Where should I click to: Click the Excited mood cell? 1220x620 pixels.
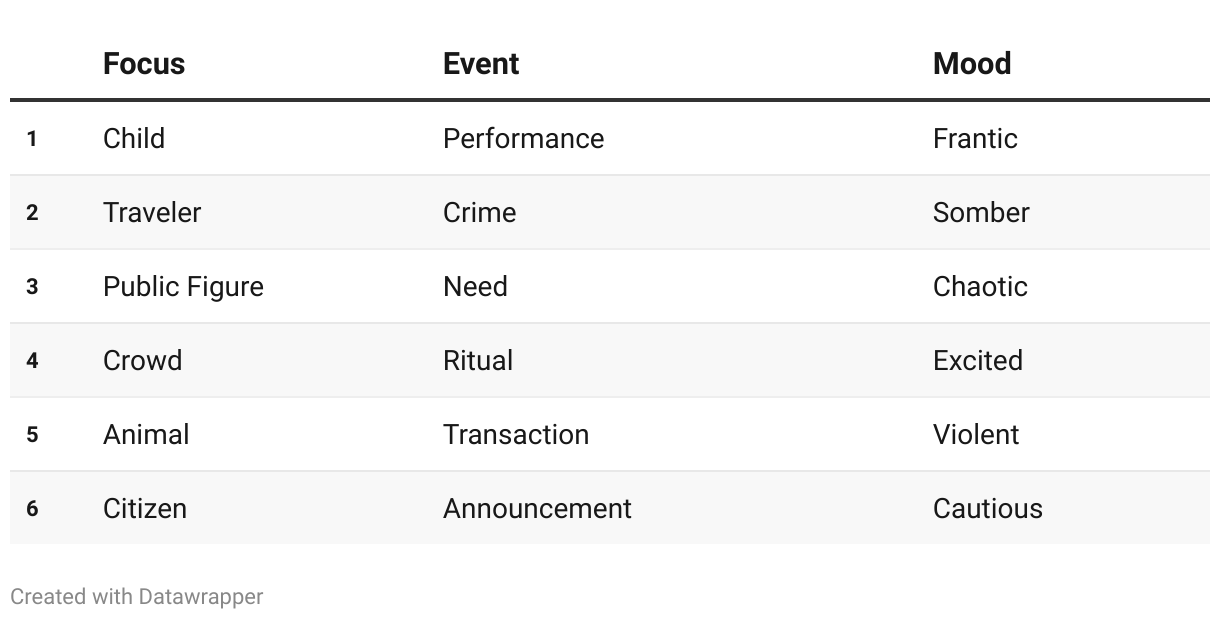(978, 360)
